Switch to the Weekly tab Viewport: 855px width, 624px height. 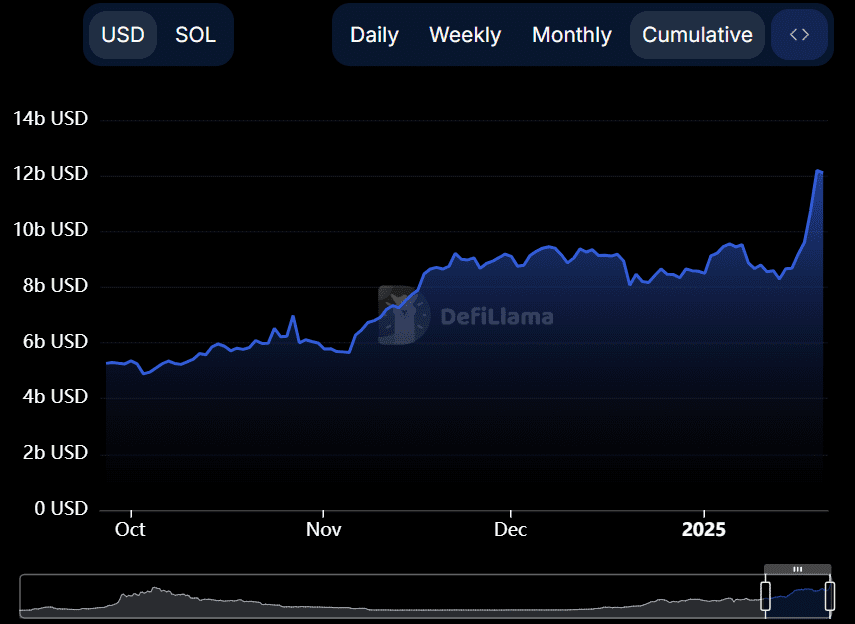(465, 34)
